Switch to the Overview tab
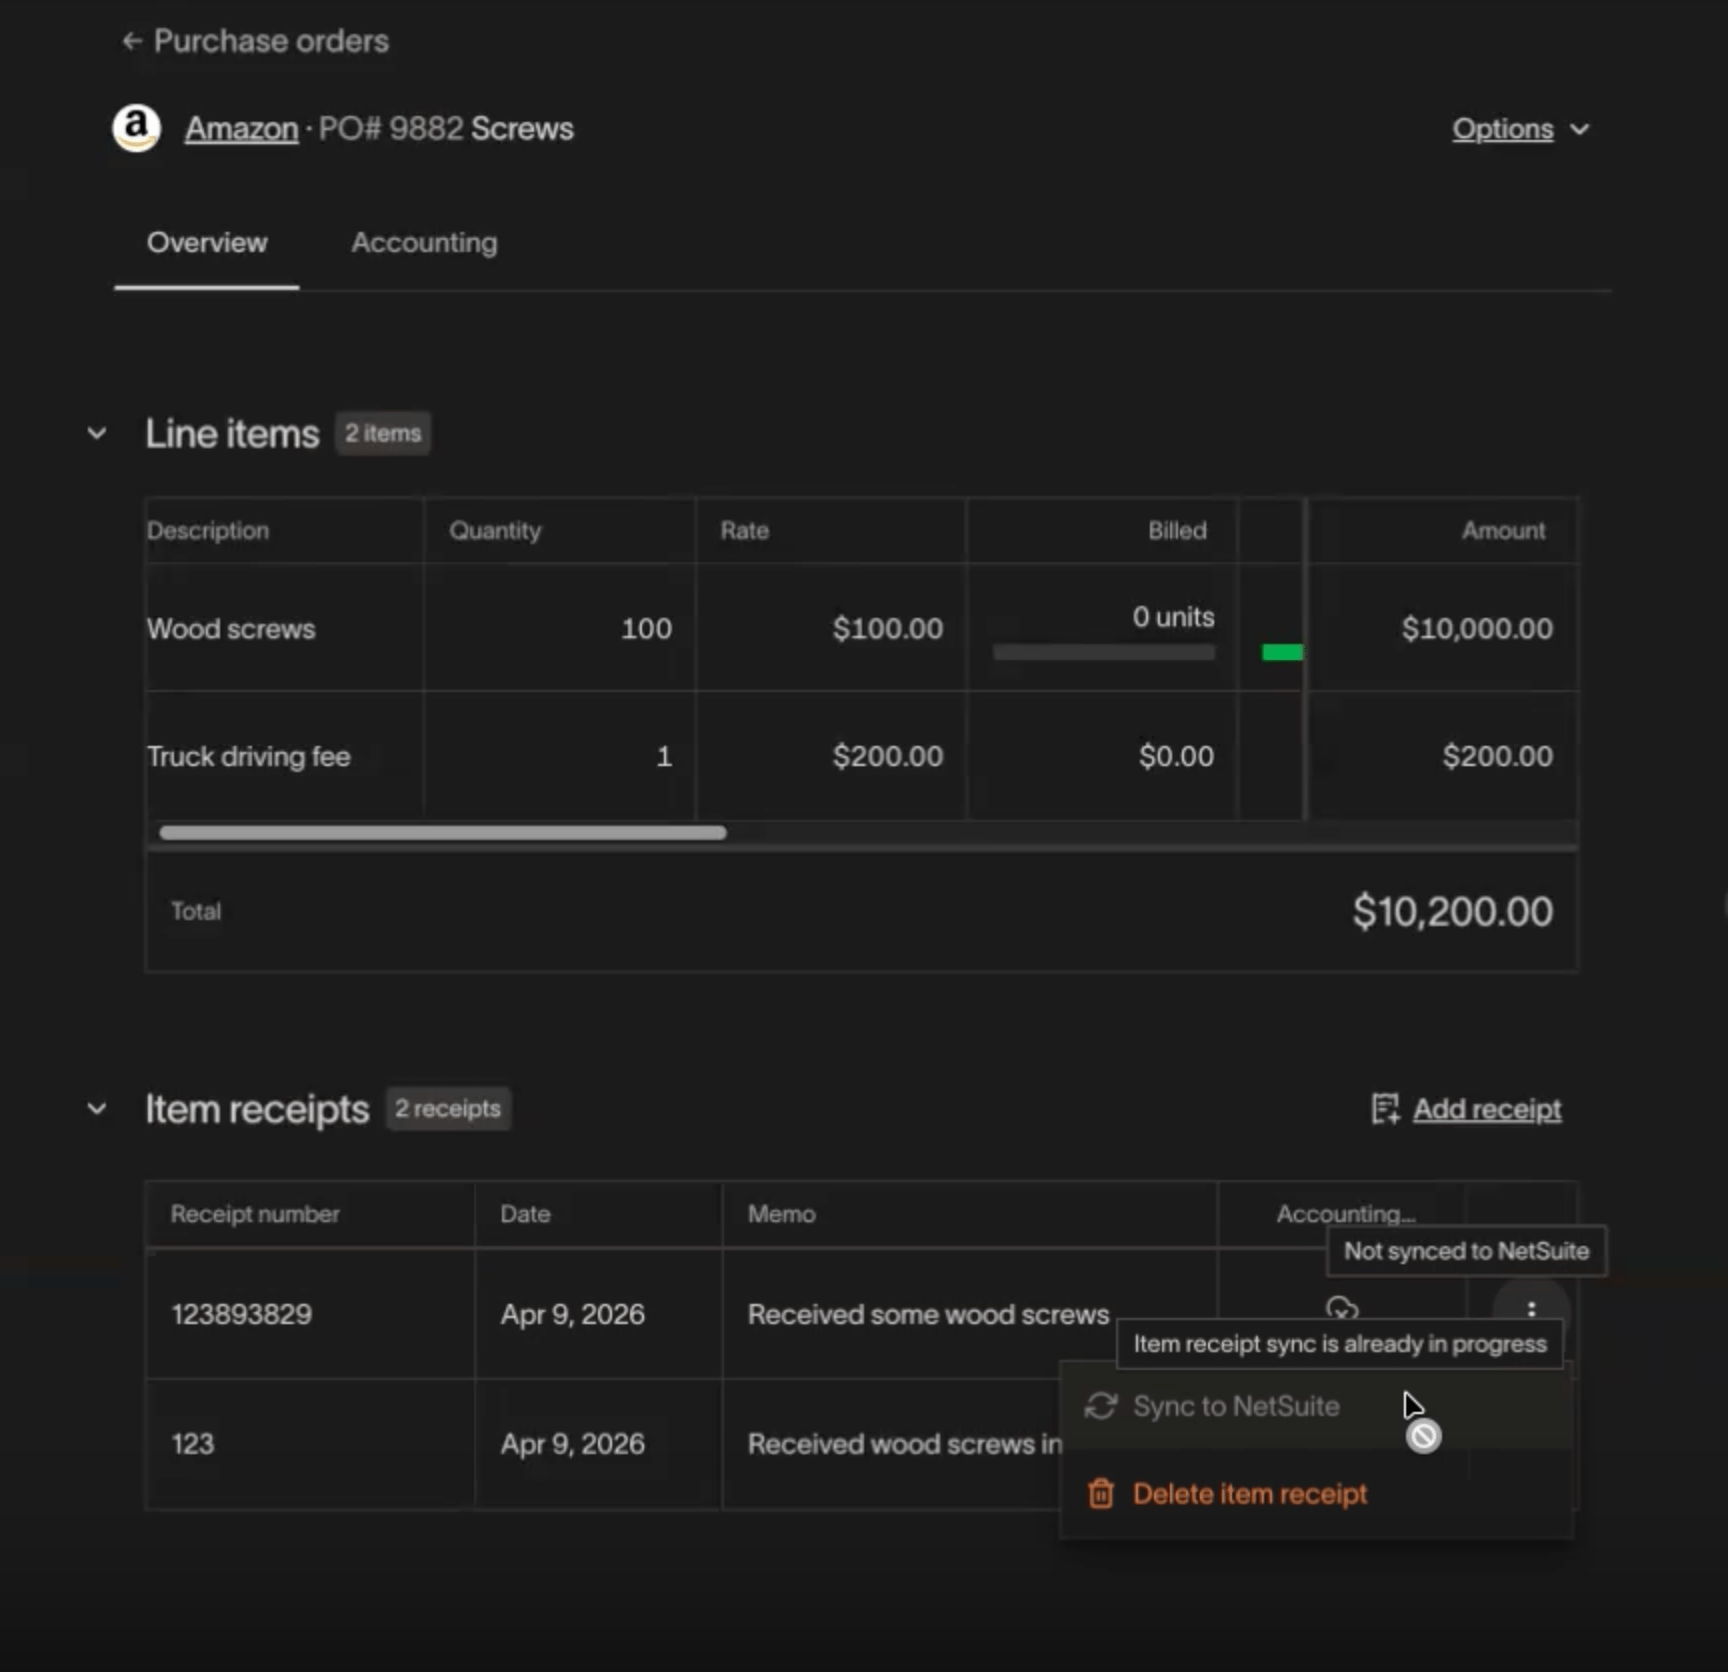 point(207,242)
